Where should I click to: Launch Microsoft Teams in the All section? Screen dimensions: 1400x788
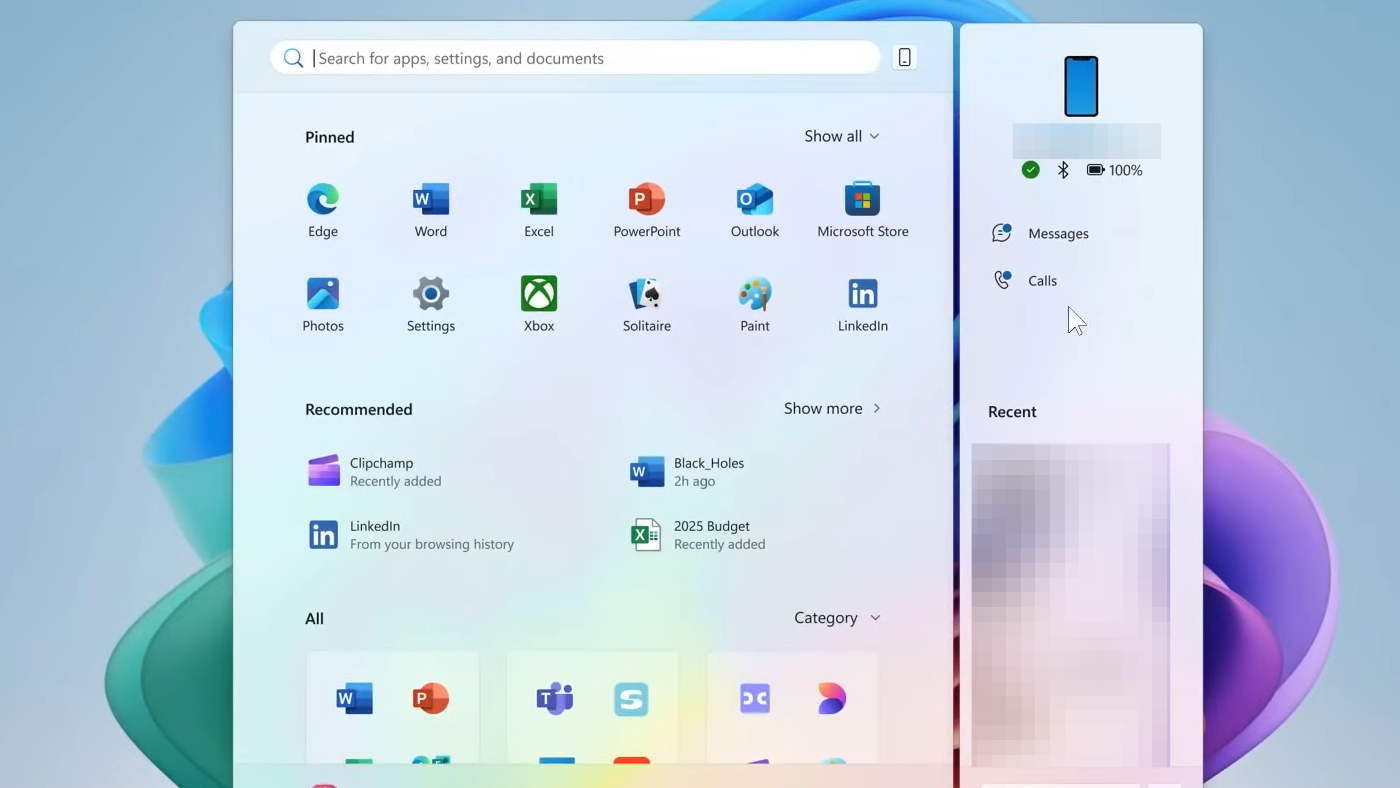click(554, 698)
